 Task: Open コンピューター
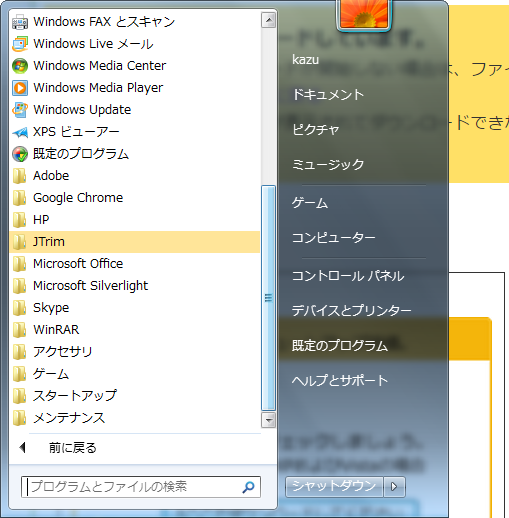(334, 238)
